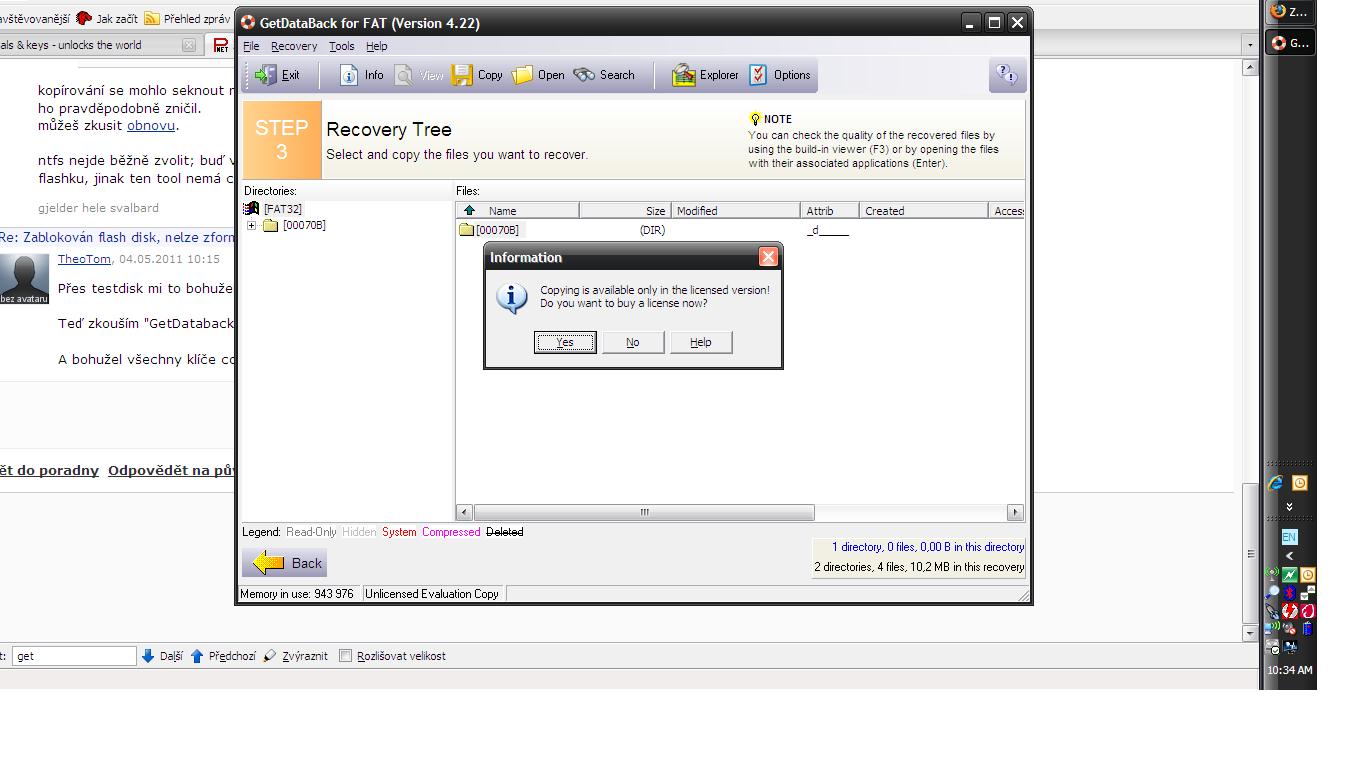Image resolution: width=1366 pixels, height=768 pixels.
Task: Click the Open folder toolbar icon
Action: click(523, 75)
